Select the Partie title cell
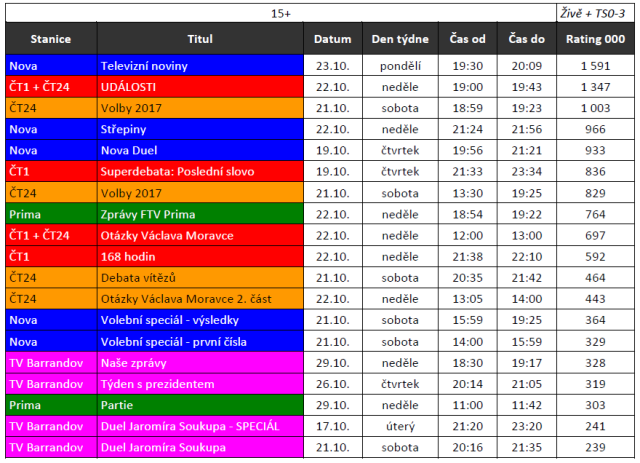This screenshot has height=463, width=640. coord(200,405)
